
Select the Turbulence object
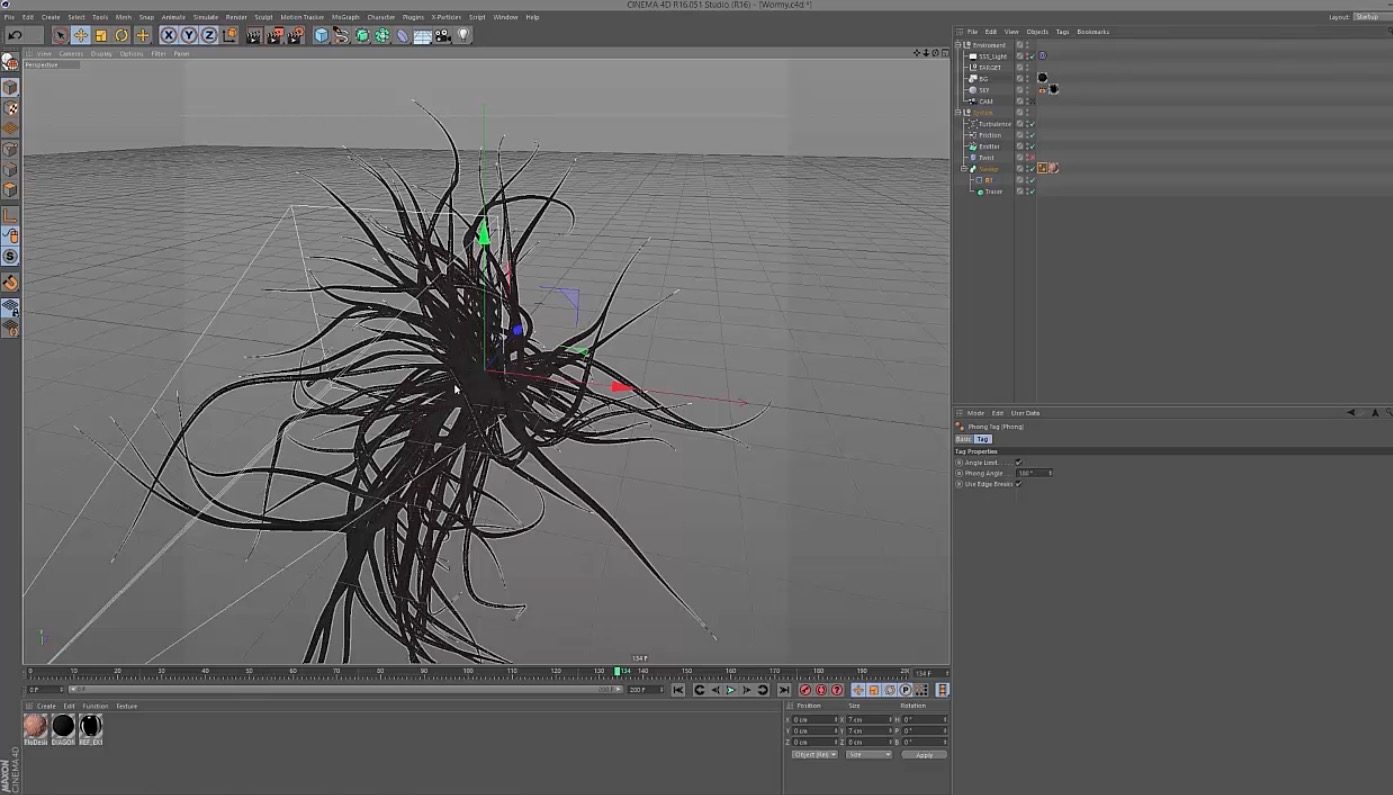click(x=995, y=124)
